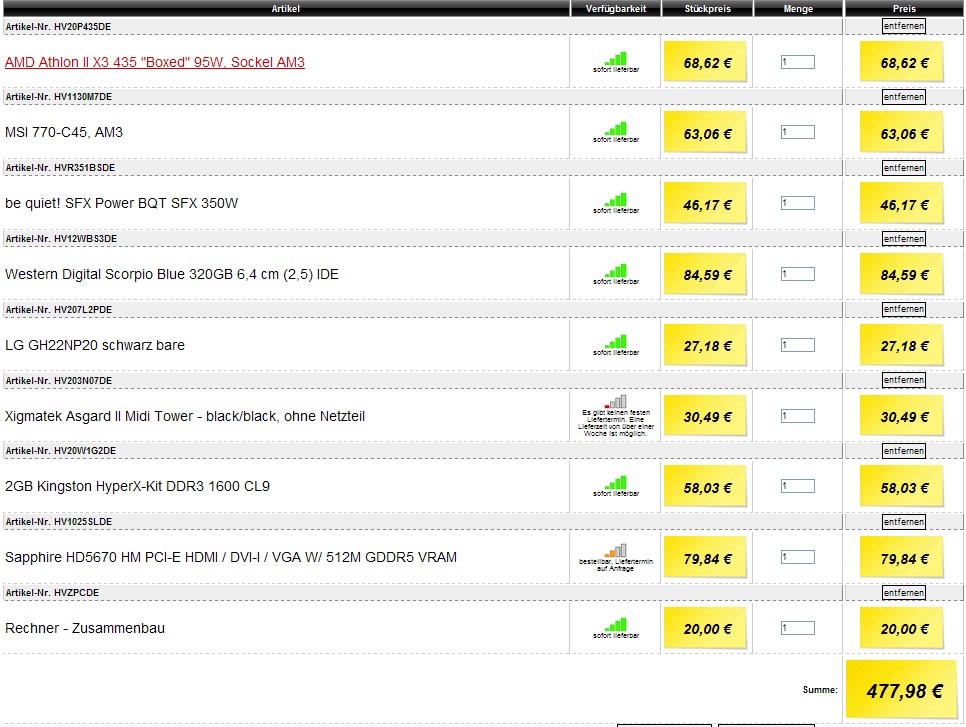966x727 pixels.
Task: Click entfernen for article HV1130M7DE
Action: coord(904,97)
